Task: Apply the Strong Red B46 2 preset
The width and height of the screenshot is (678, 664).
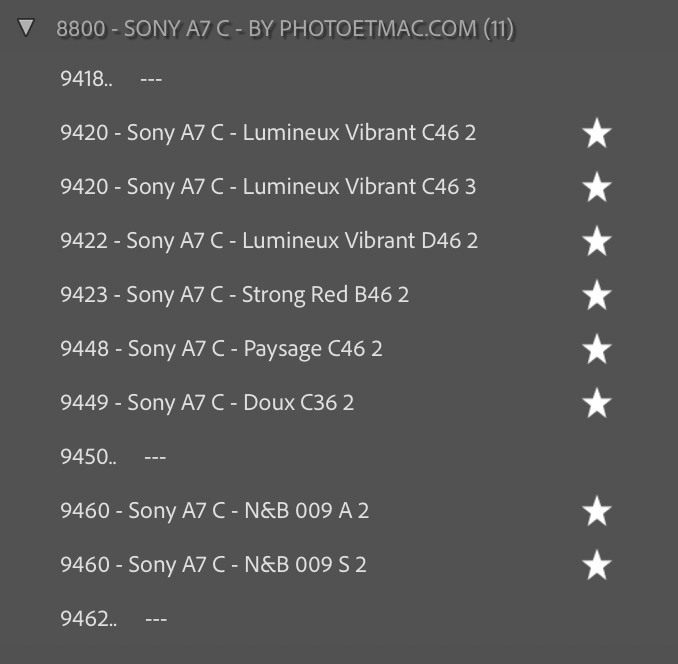Action: pyautogui.click(x=235, y=295)
